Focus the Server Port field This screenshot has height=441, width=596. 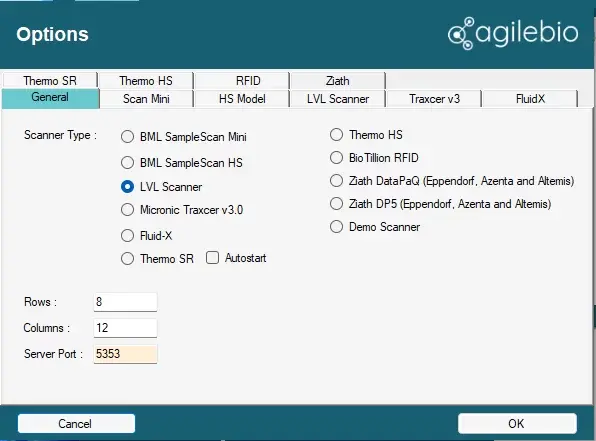(x=125, y=354)
